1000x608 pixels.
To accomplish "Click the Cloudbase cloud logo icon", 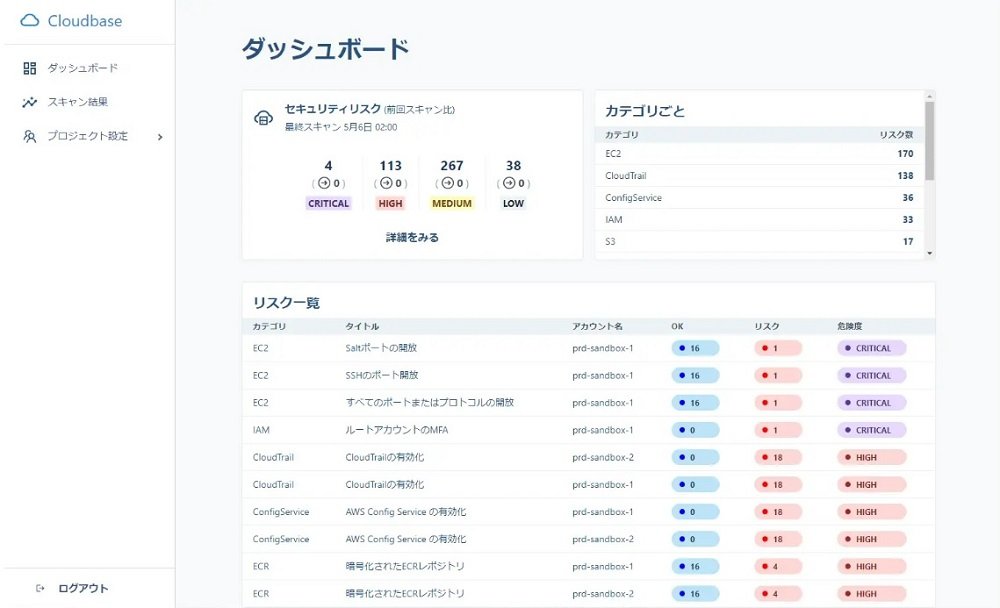I will coord(30,21).
